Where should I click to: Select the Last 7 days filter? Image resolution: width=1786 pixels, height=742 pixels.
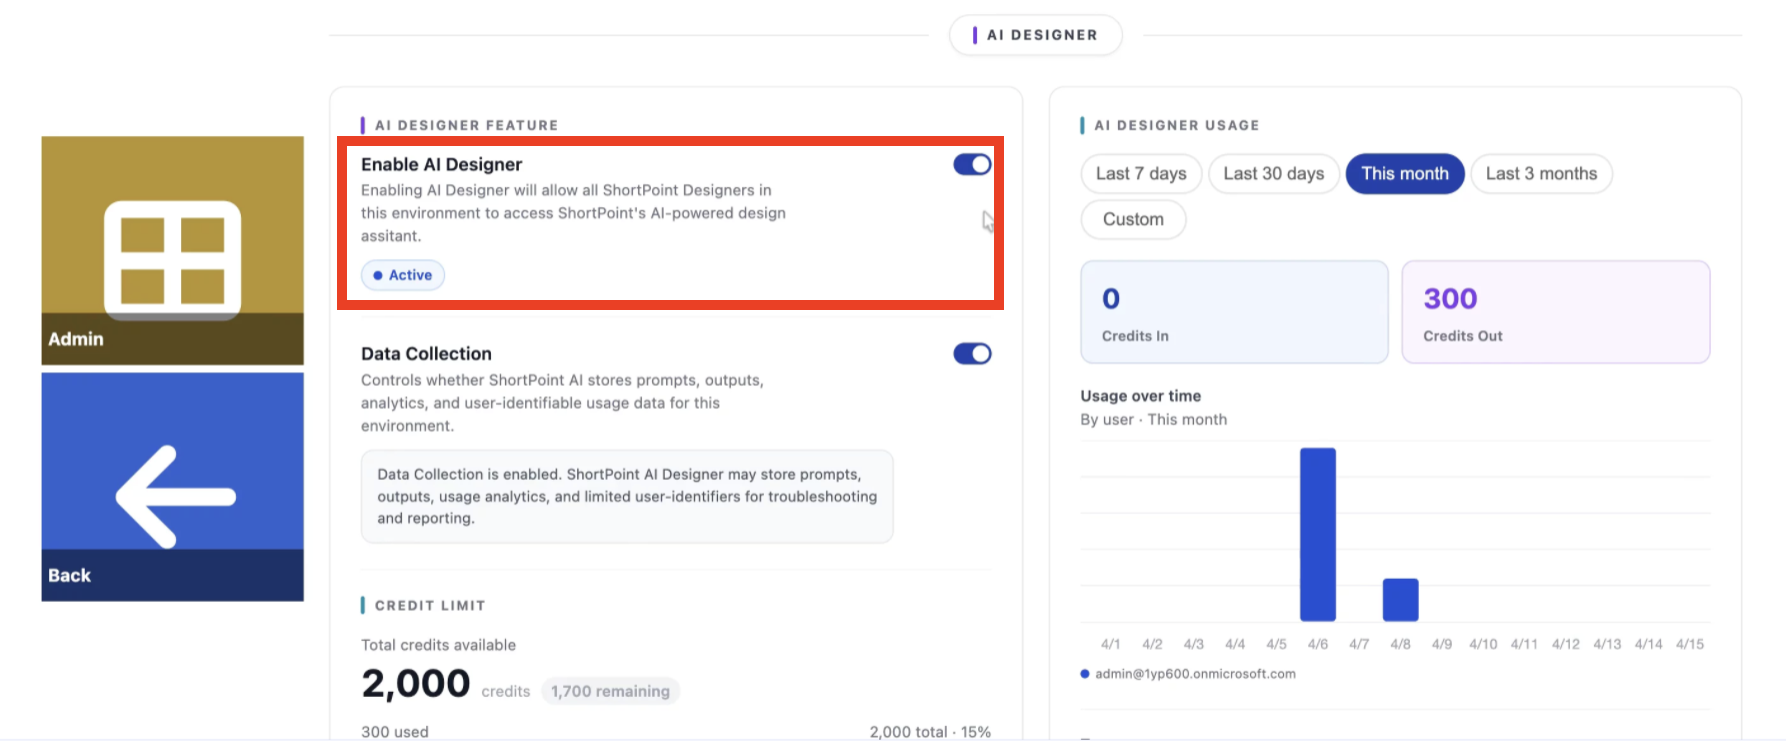tap(1141, 174)
